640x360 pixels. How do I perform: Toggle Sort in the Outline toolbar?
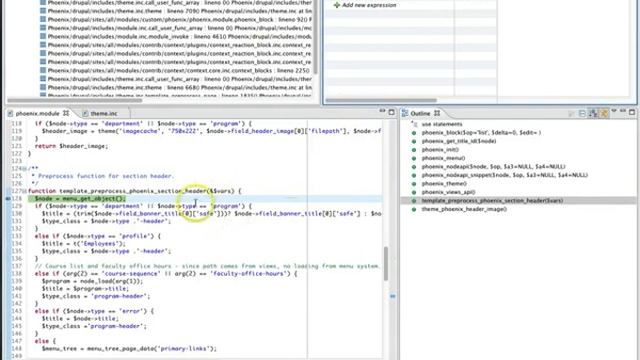coord(593,113)
